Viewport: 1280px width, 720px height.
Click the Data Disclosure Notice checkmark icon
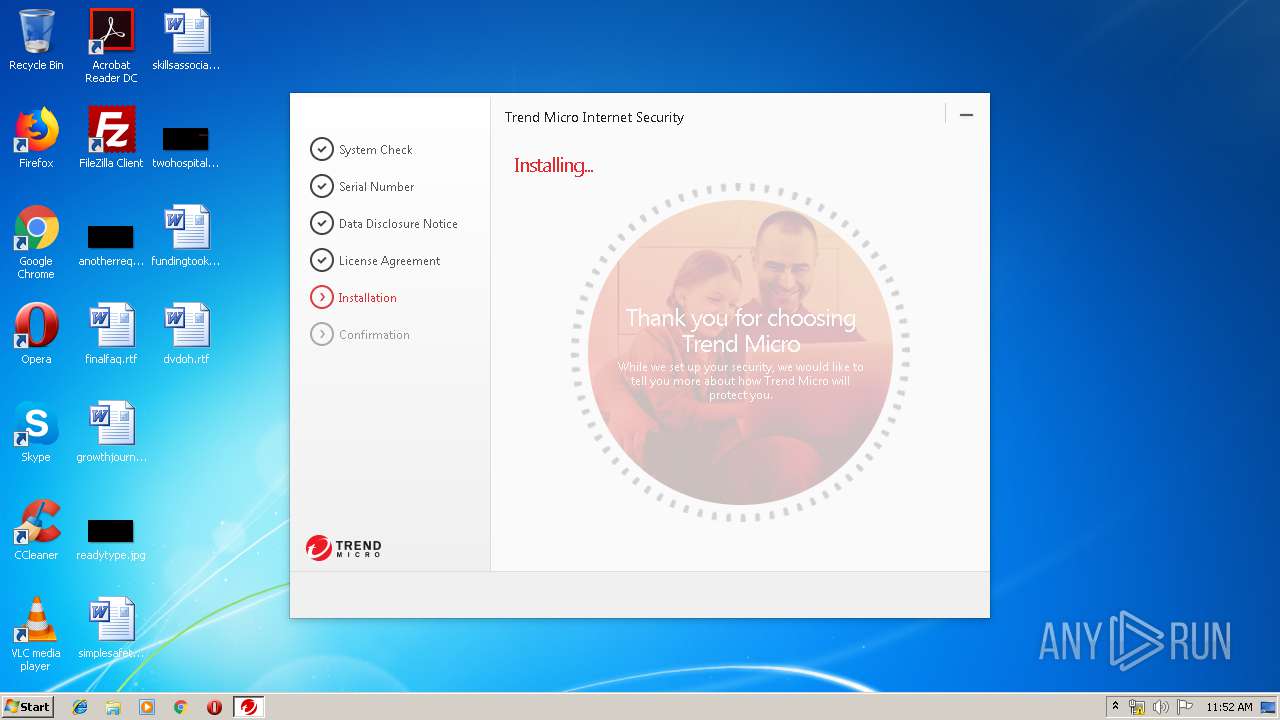coord(321,223)
